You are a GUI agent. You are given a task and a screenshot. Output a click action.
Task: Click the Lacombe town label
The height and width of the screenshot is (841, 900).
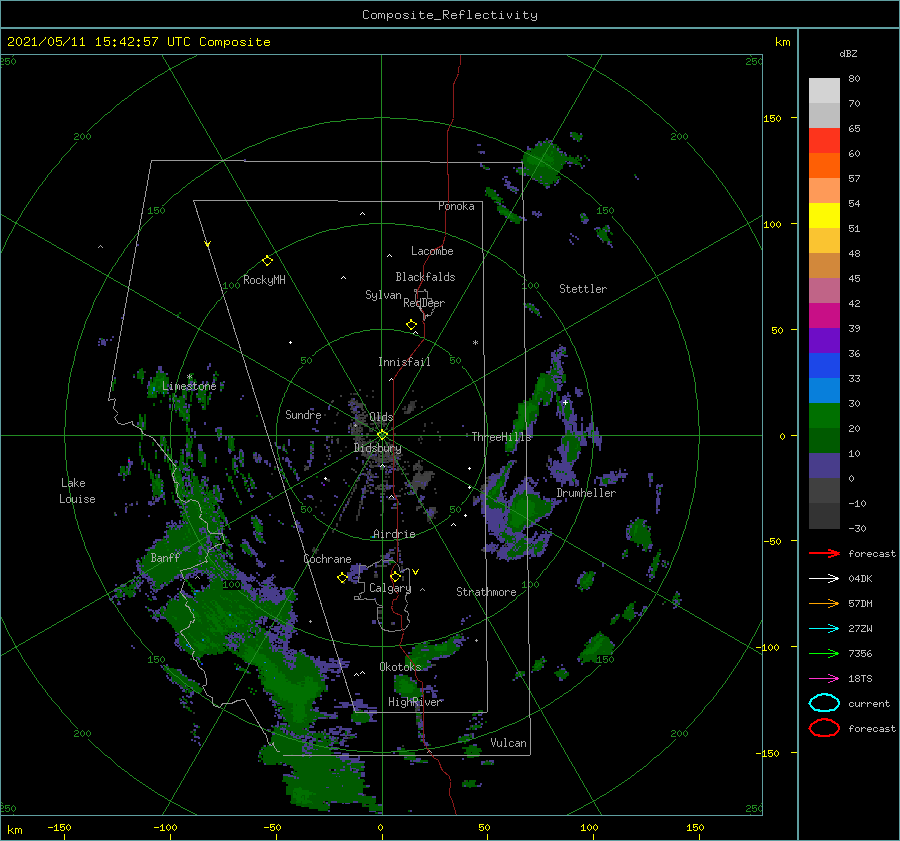pyautogui.click(x=432, y=251)
